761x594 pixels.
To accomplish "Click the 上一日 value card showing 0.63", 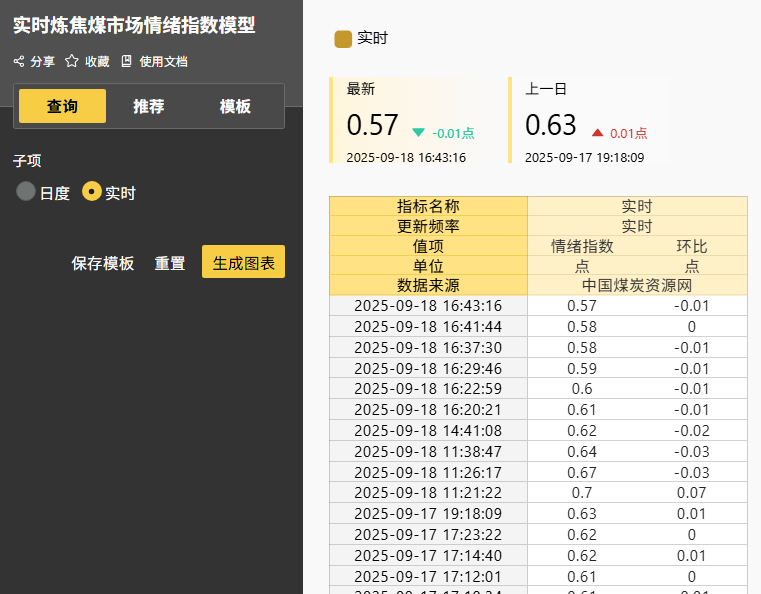I will (590, 121).
